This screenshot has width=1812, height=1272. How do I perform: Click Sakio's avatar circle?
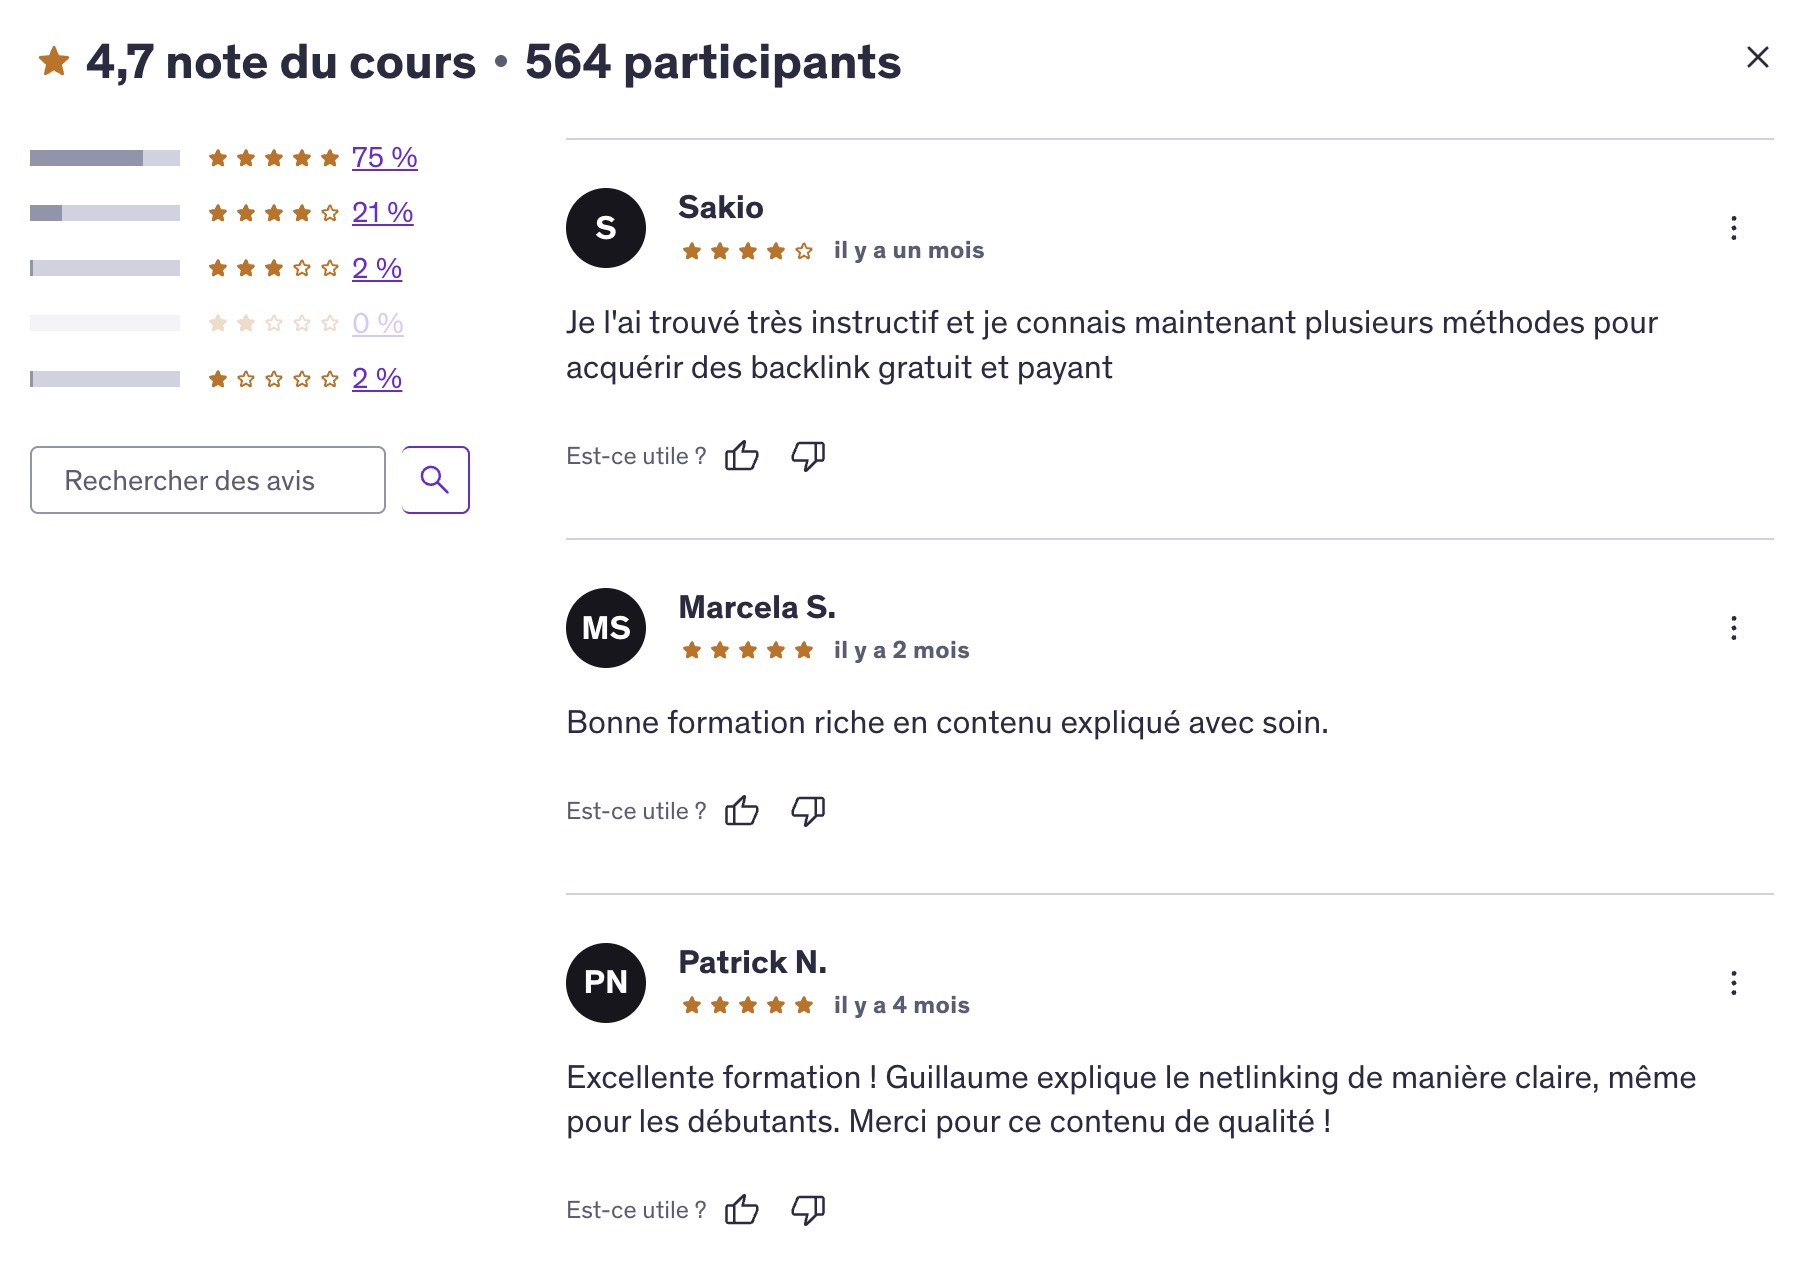point(605,228)
